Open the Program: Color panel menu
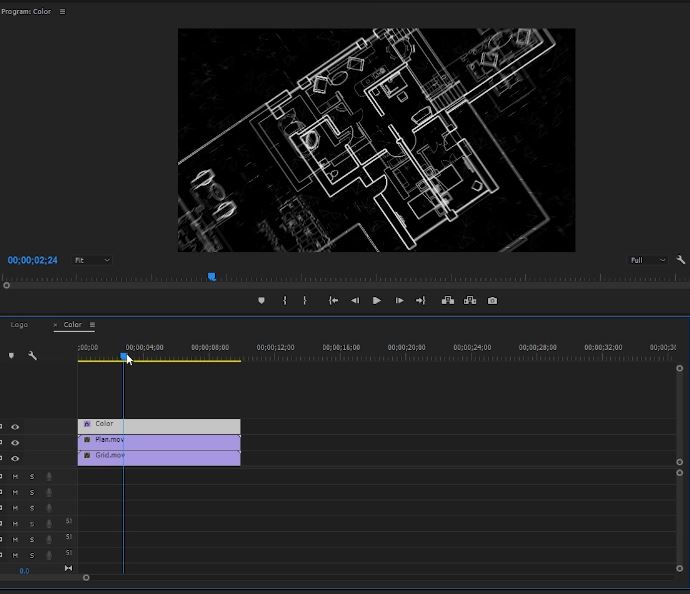 click(62, 12)
